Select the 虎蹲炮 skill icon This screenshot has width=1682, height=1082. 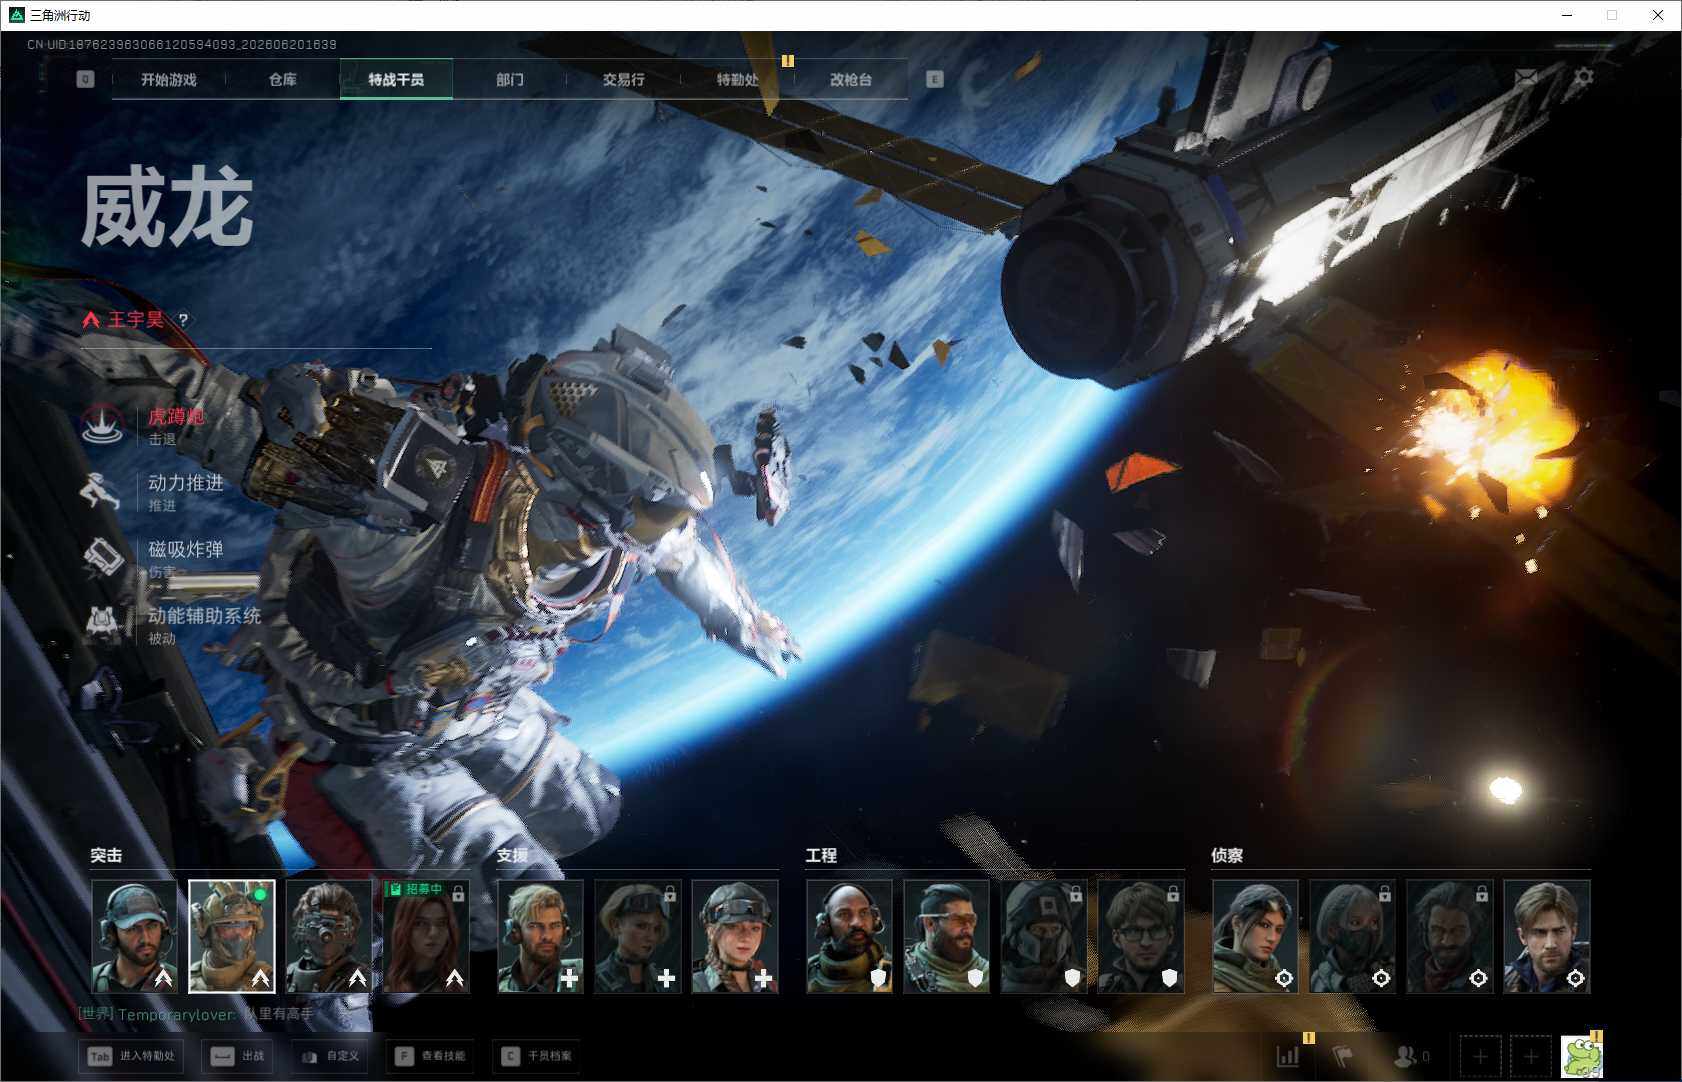coord(102,425)
